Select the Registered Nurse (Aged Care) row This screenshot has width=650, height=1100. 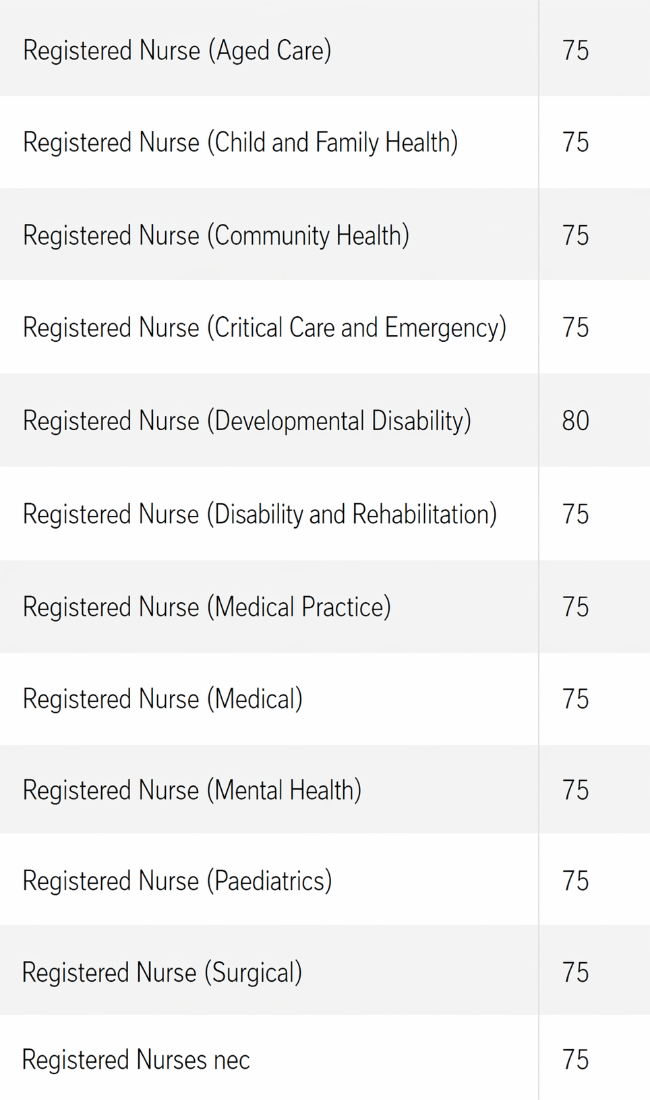pyautogui.click(x=325, y=50)
